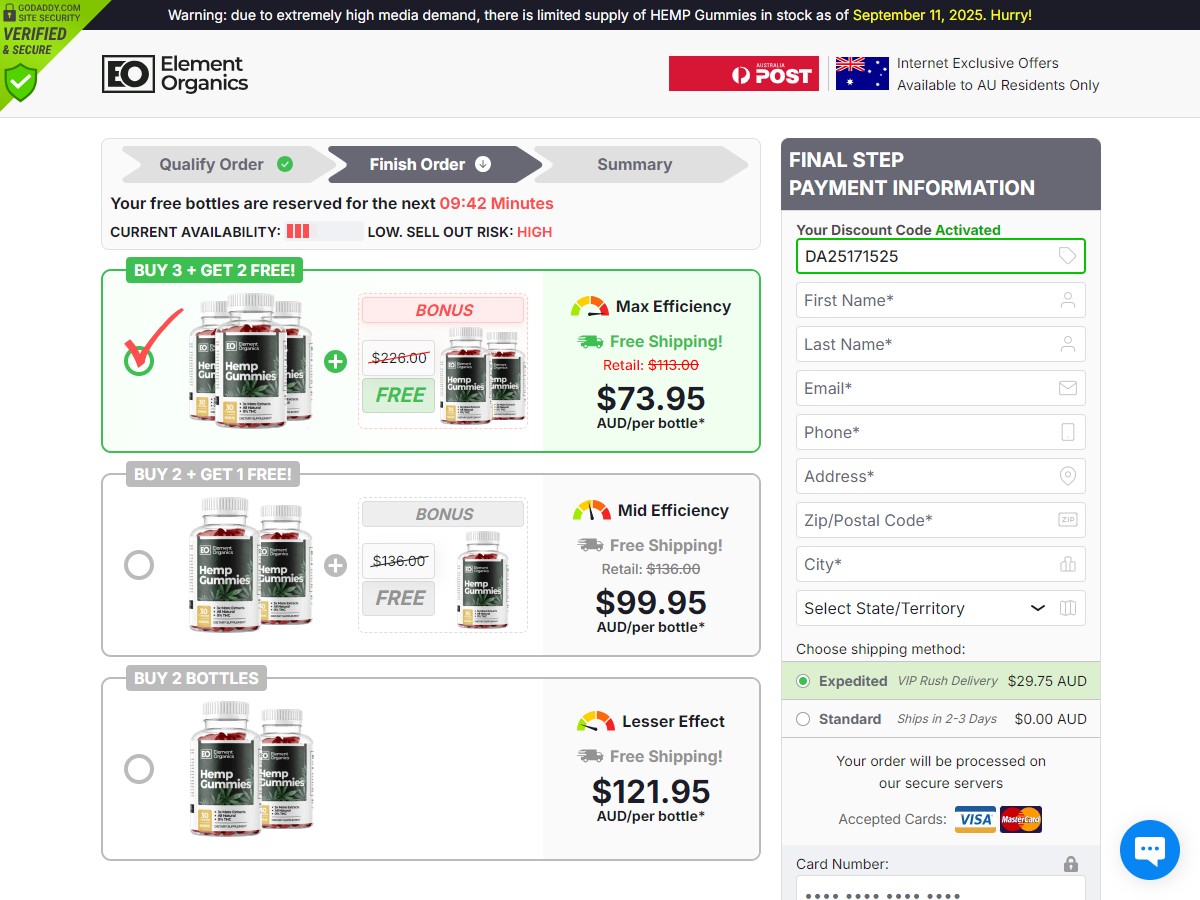Click the Phone input field
This screenshot has height=900, width=1200.
(x=941, y=432)
